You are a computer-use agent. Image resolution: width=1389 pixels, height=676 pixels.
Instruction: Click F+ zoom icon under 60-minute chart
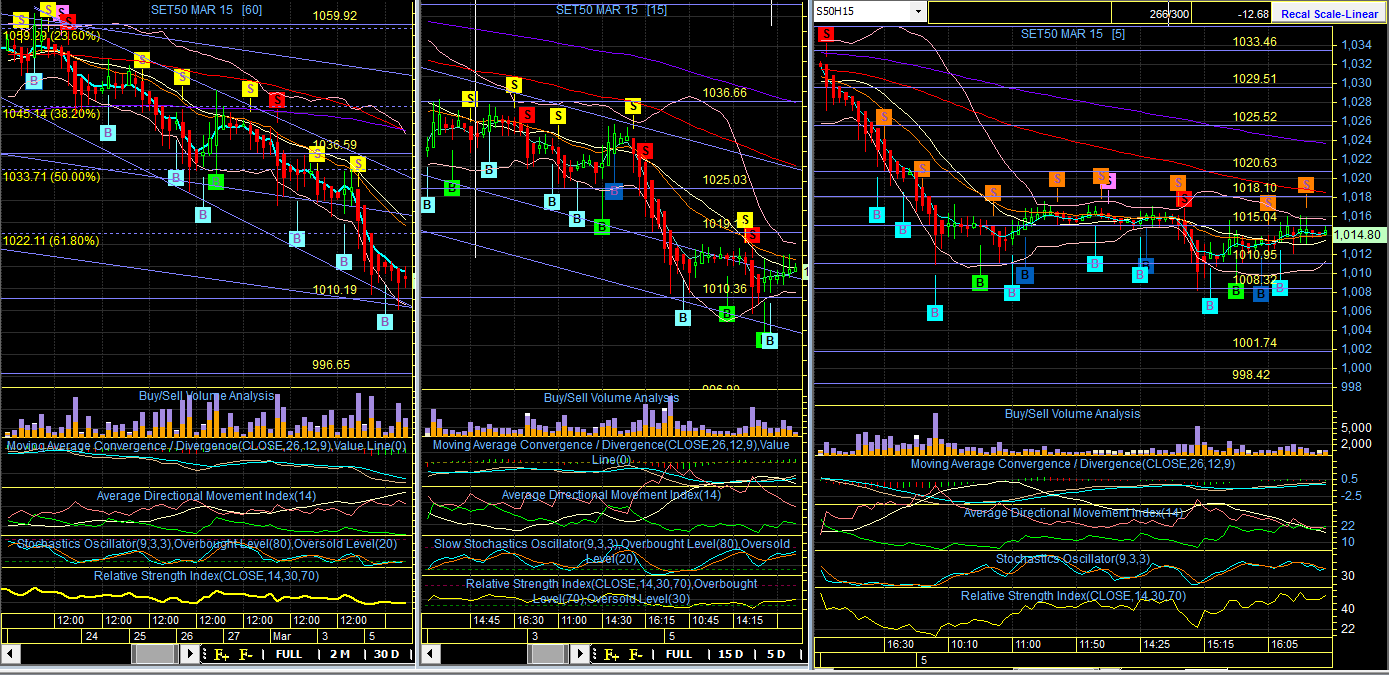[x=220, y=655]
